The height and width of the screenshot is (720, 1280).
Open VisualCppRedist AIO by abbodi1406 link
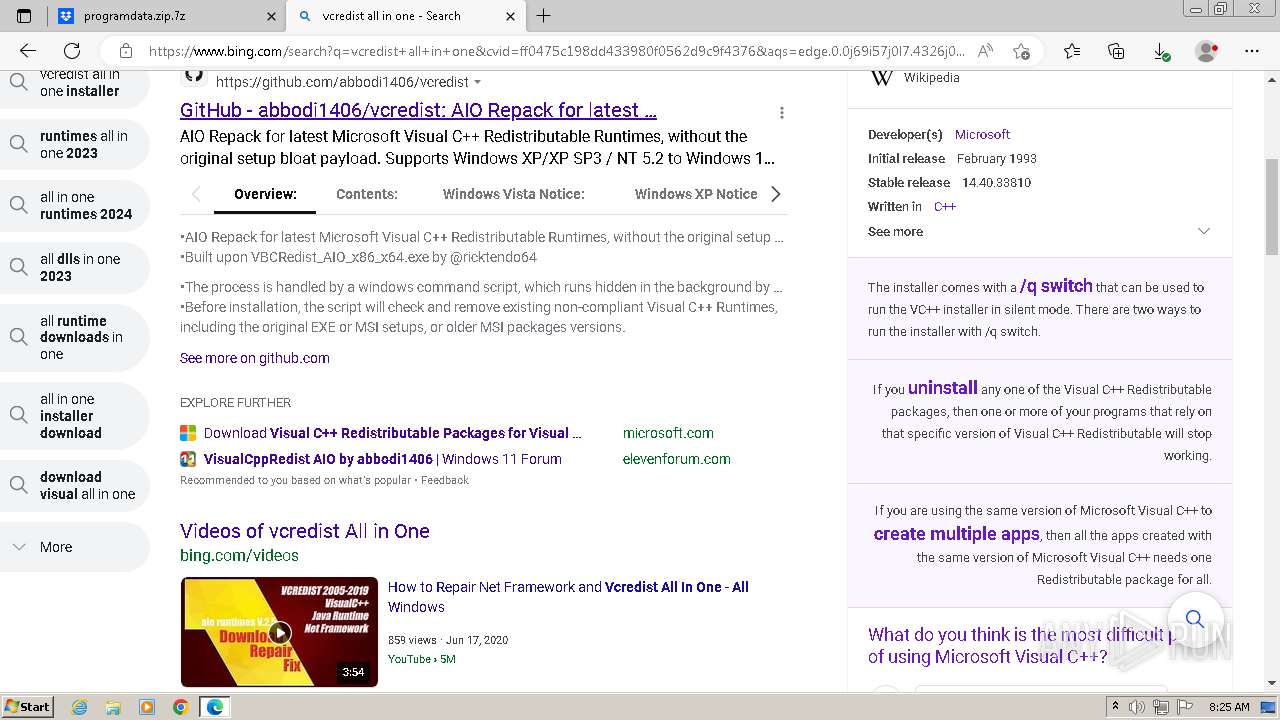(382, 459)
